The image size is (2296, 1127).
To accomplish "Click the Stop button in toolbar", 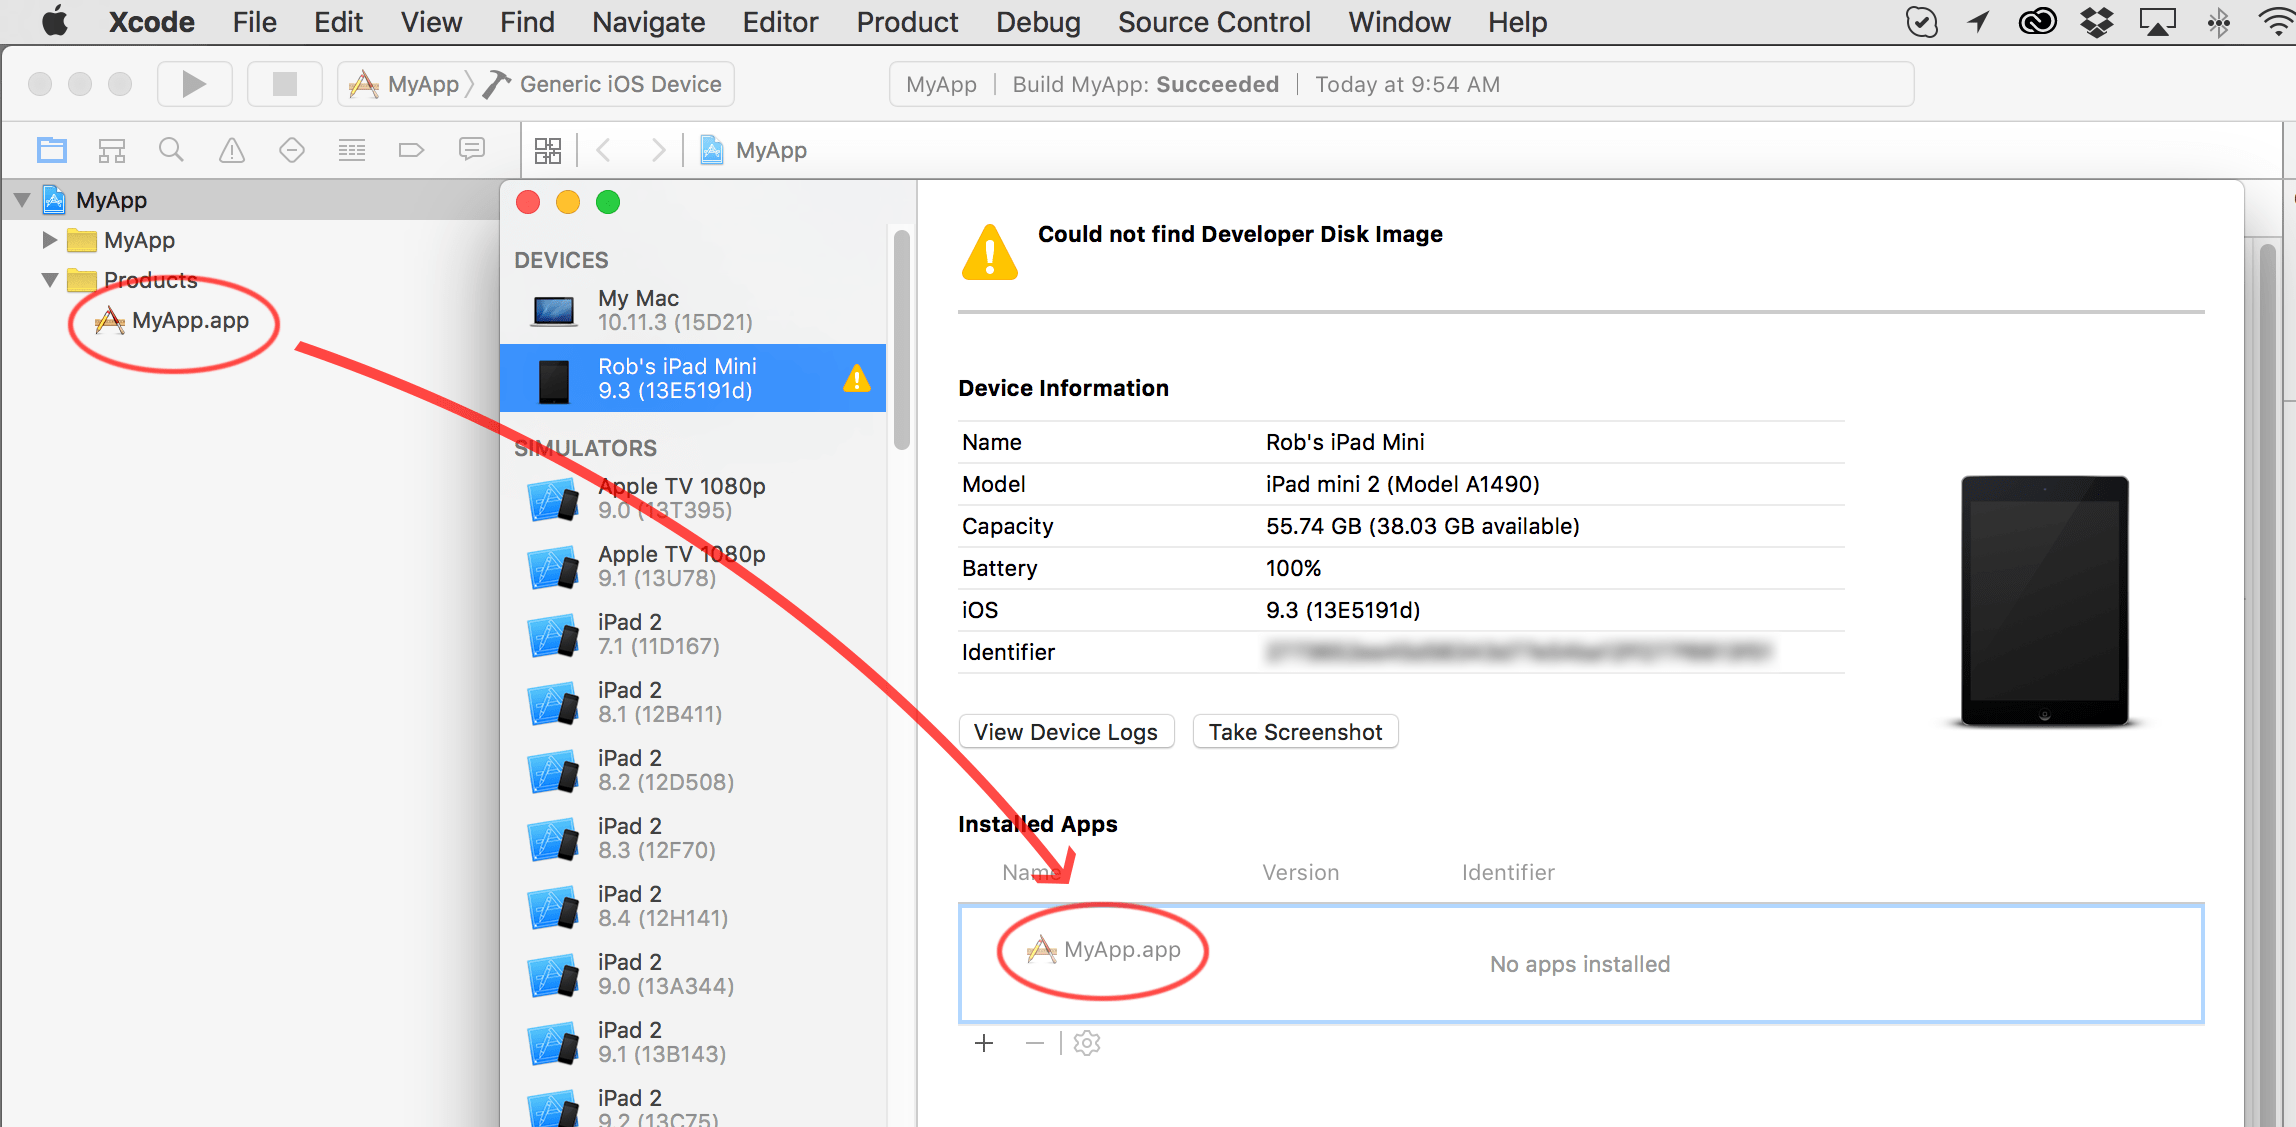I will tap(284, 84).
